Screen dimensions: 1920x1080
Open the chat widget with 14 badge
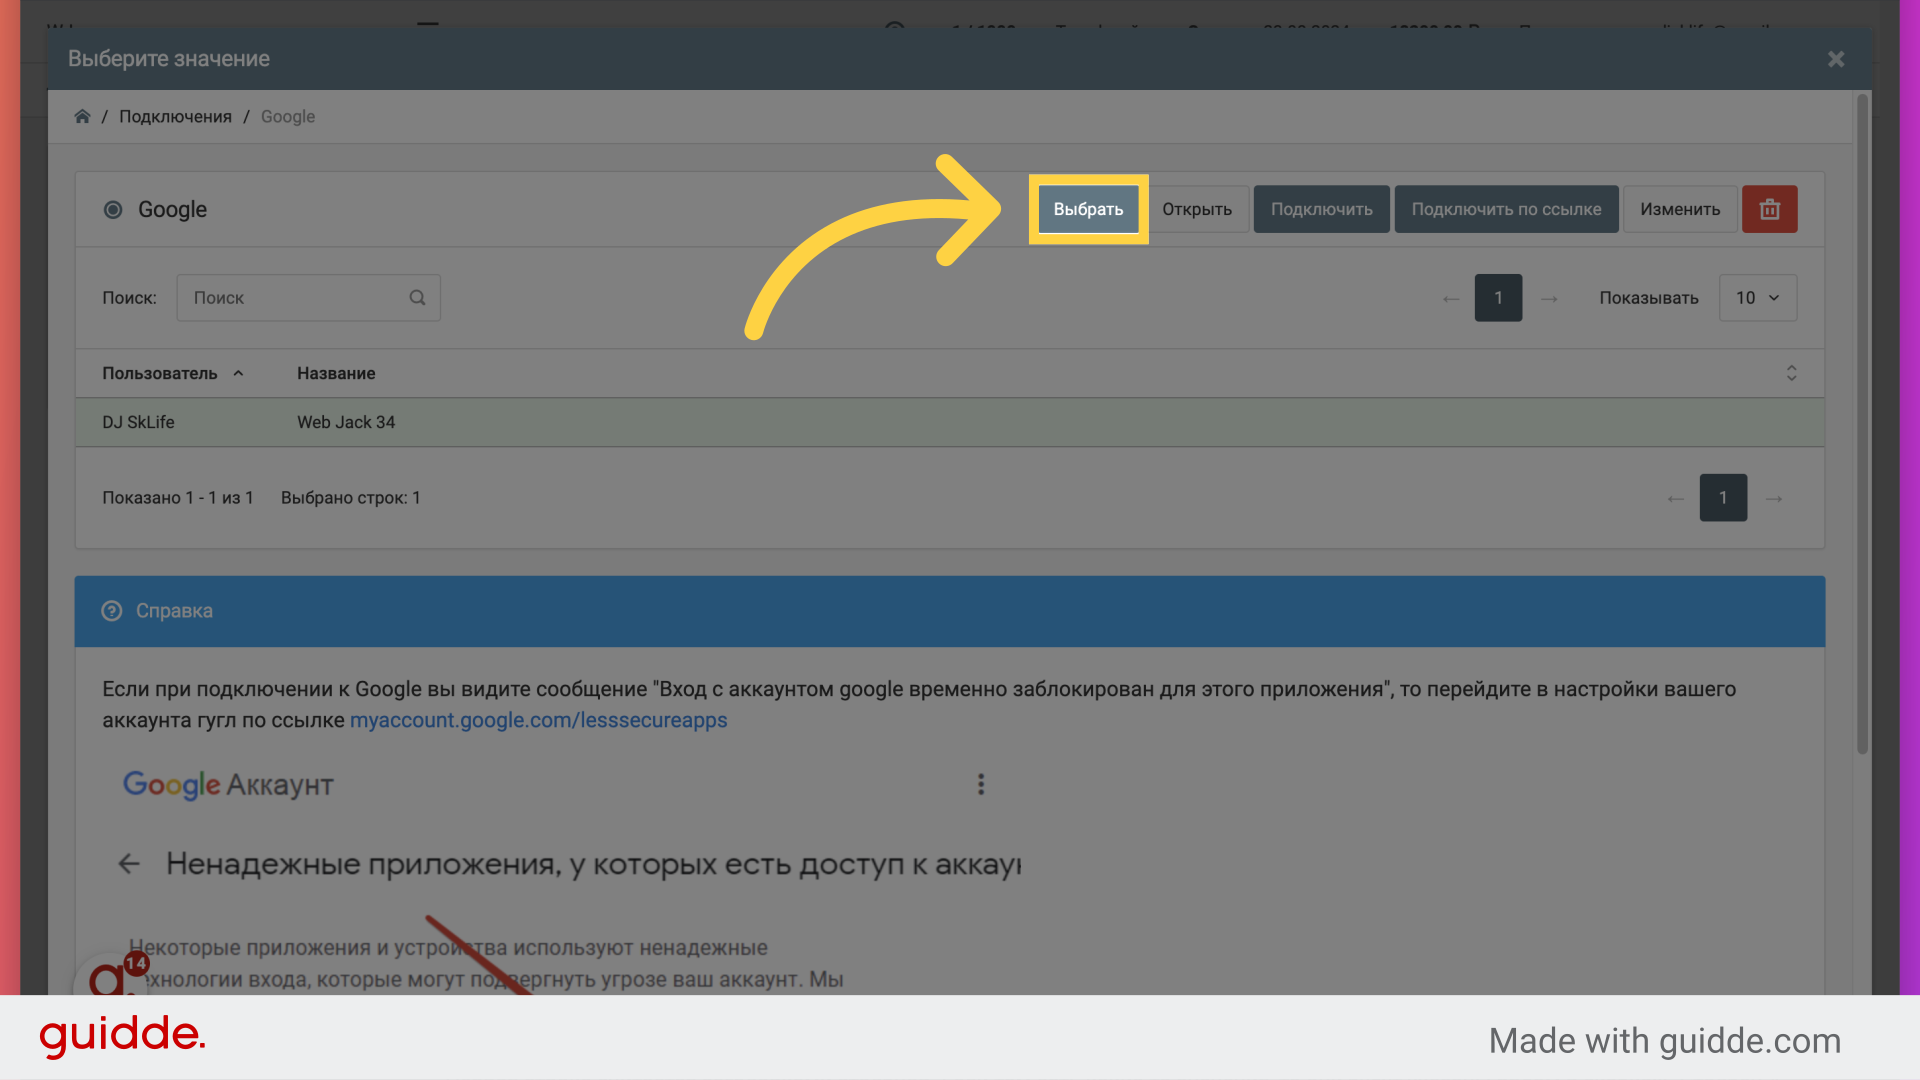tap(110, 975)
